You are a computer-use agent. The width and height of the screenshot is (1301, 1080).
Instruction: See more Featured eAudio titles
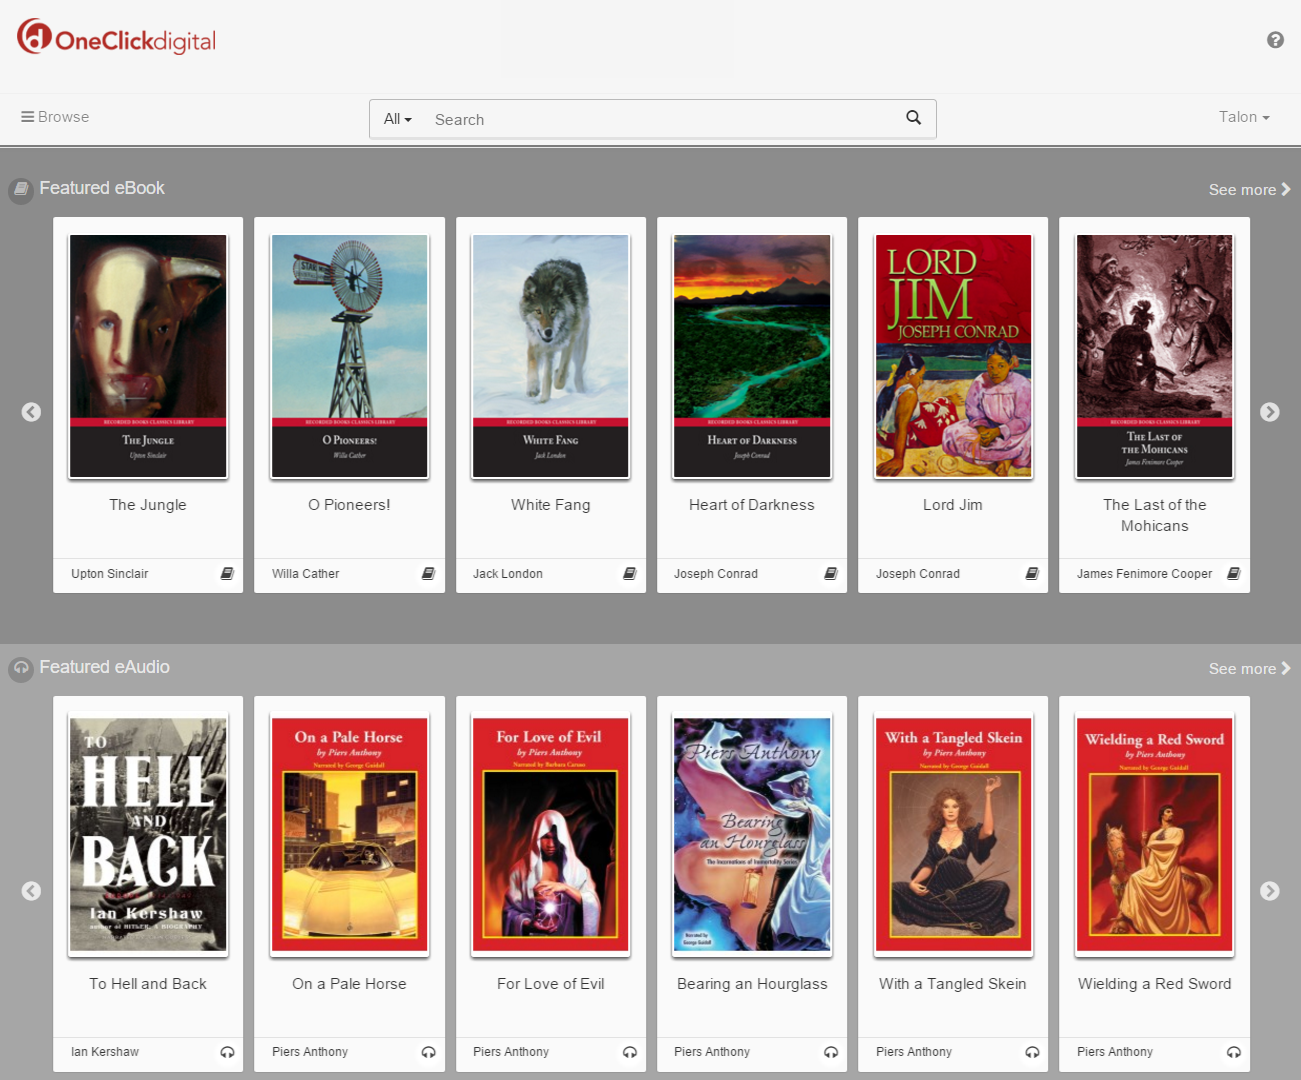tap(1249, 669)
